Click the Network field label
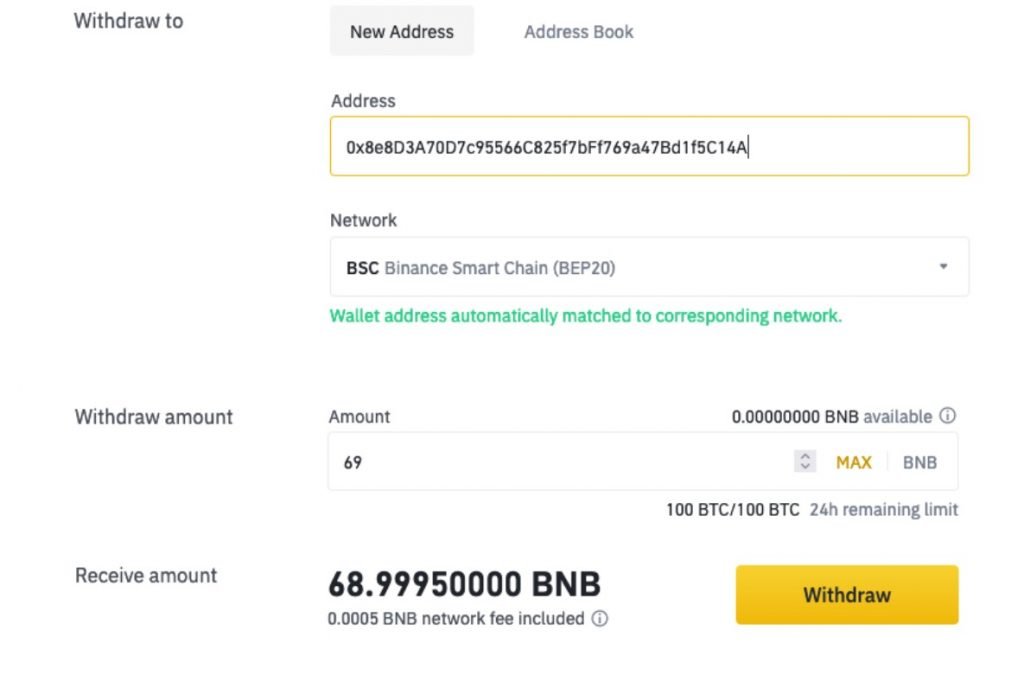Image resolution: width=1024 pixels, height=675 pixels. point(363,220)
